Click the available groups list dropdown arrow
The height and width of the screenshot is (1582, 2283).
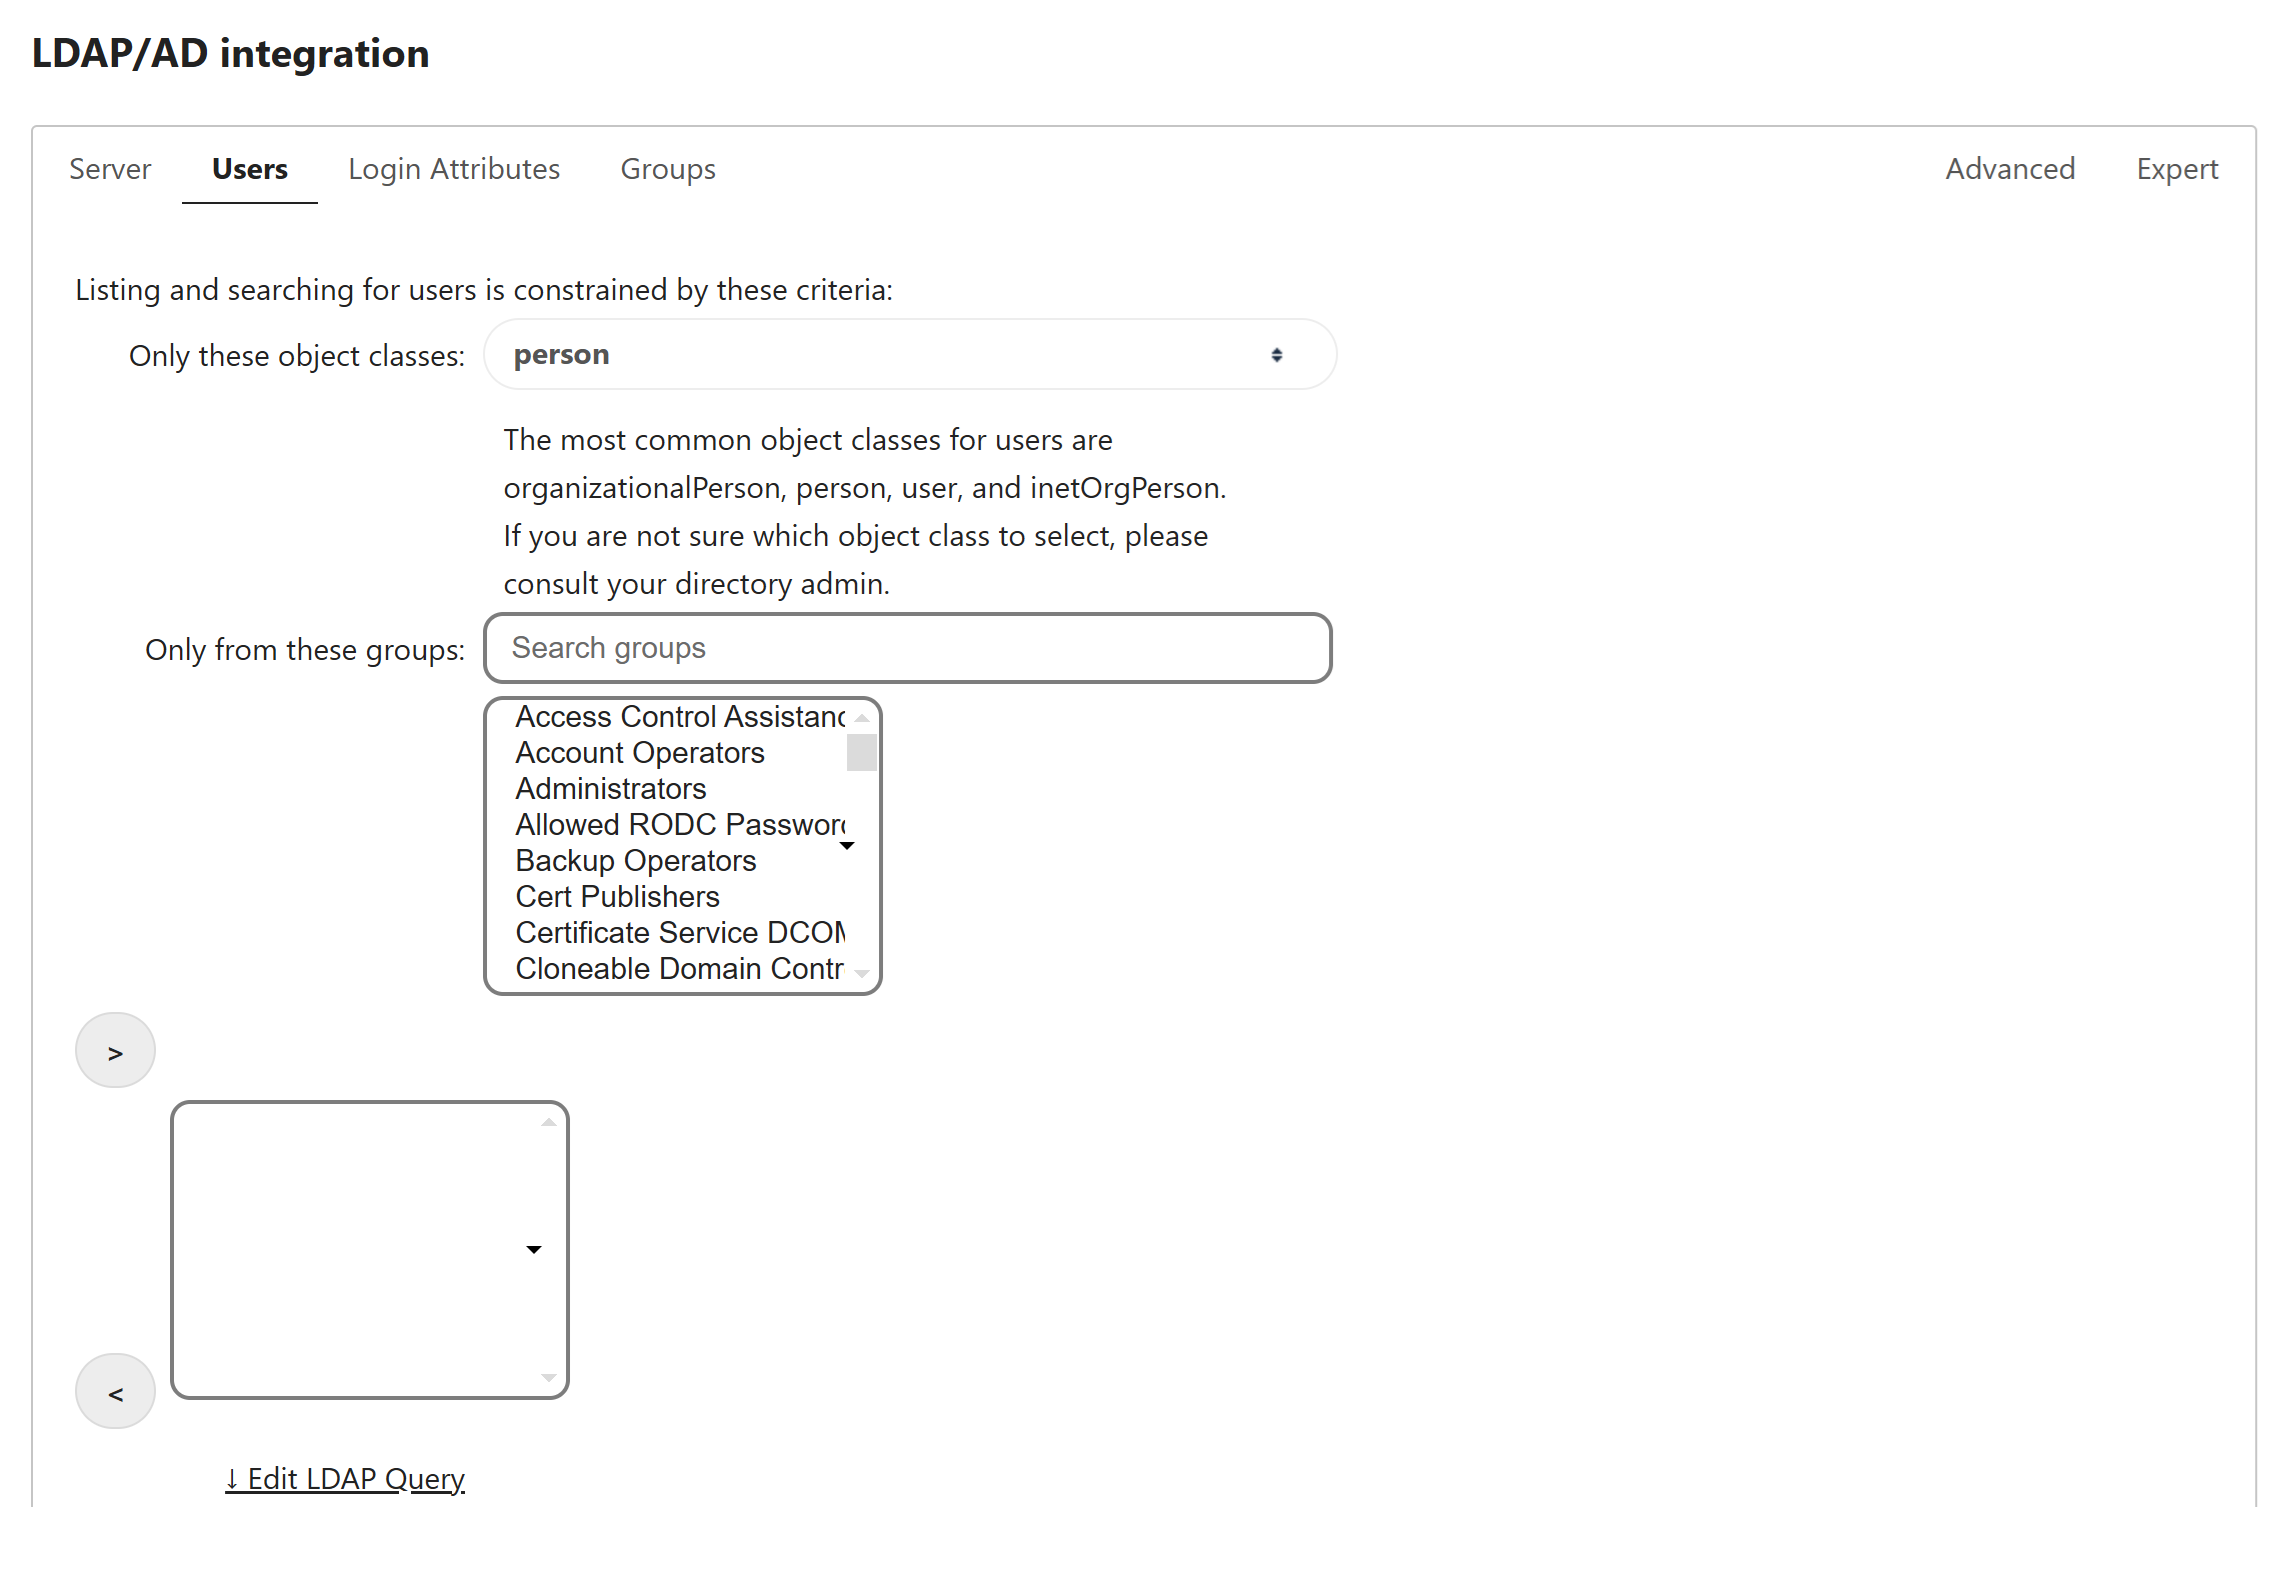click(x=847, y=846)
